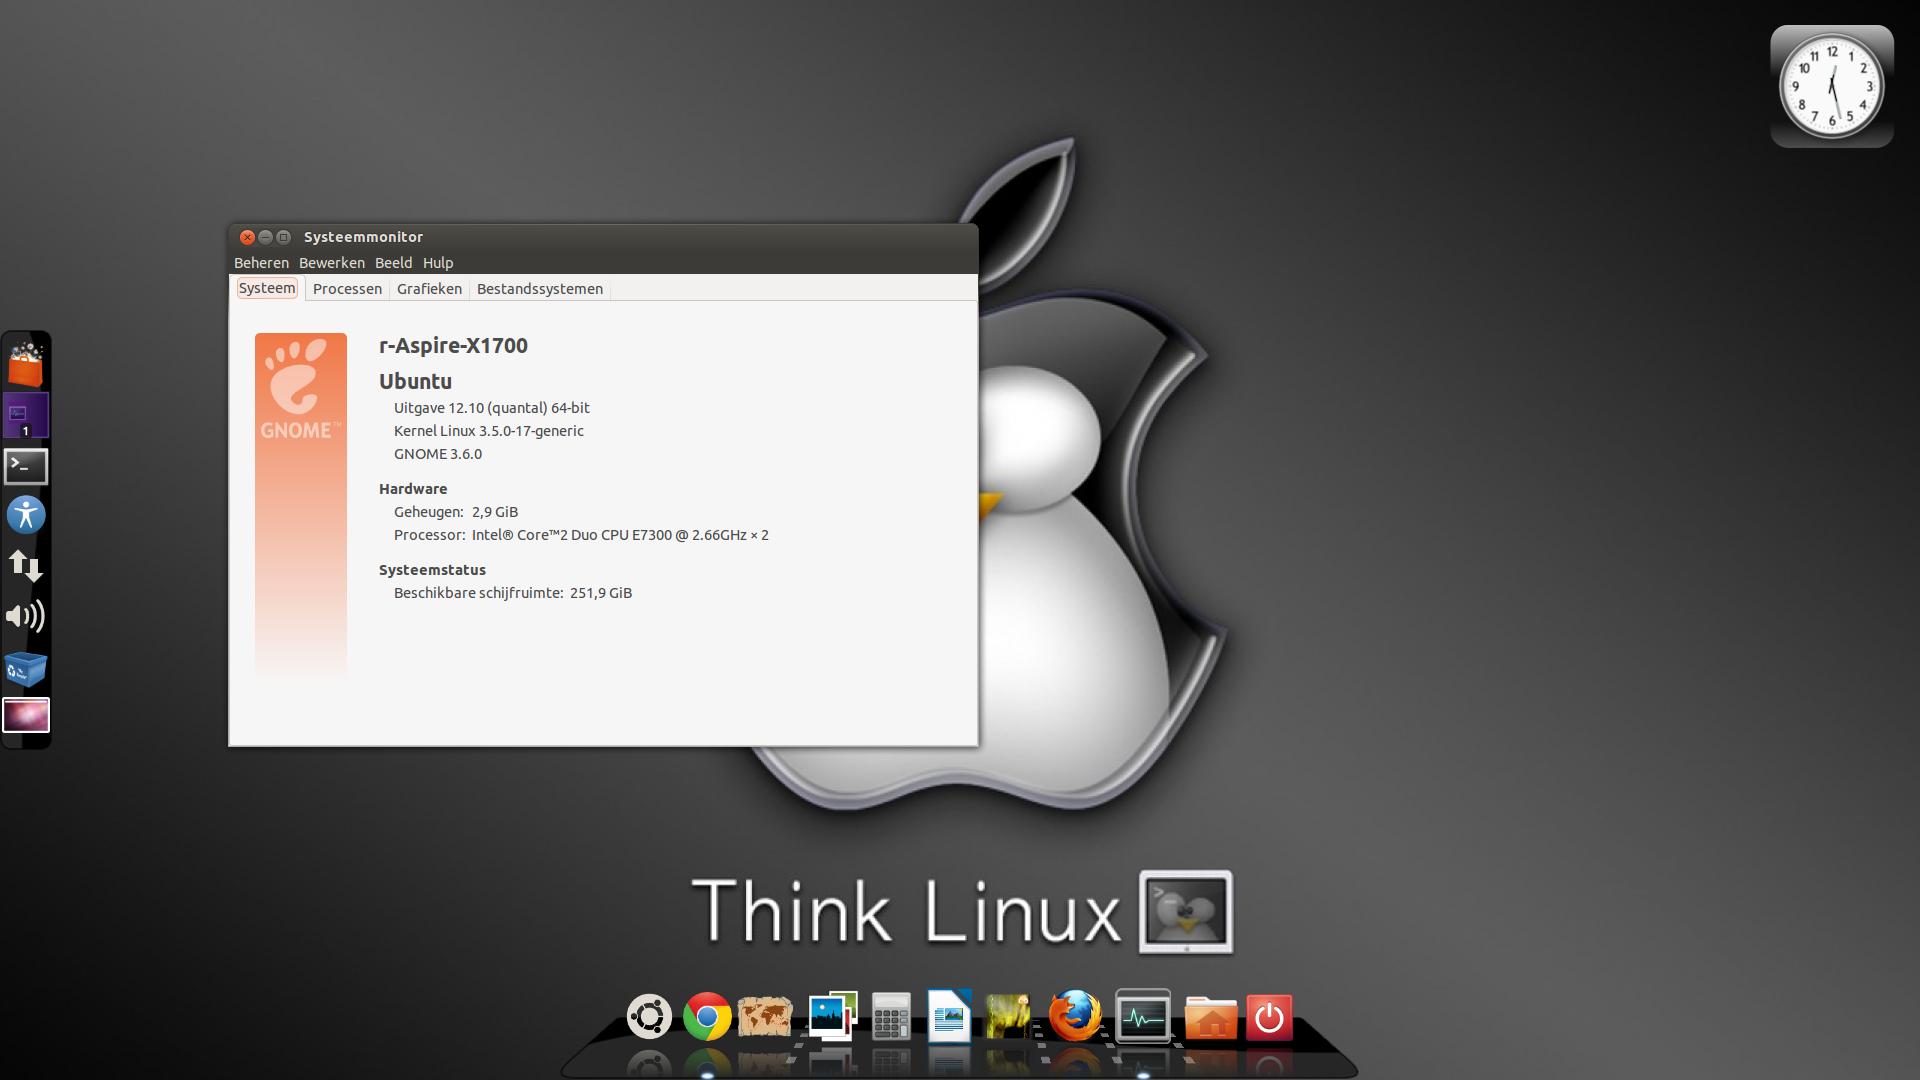Viewport: 1920px width, 1080px height.
Task: Open the Bewerken menu
Action: point(332,263)
